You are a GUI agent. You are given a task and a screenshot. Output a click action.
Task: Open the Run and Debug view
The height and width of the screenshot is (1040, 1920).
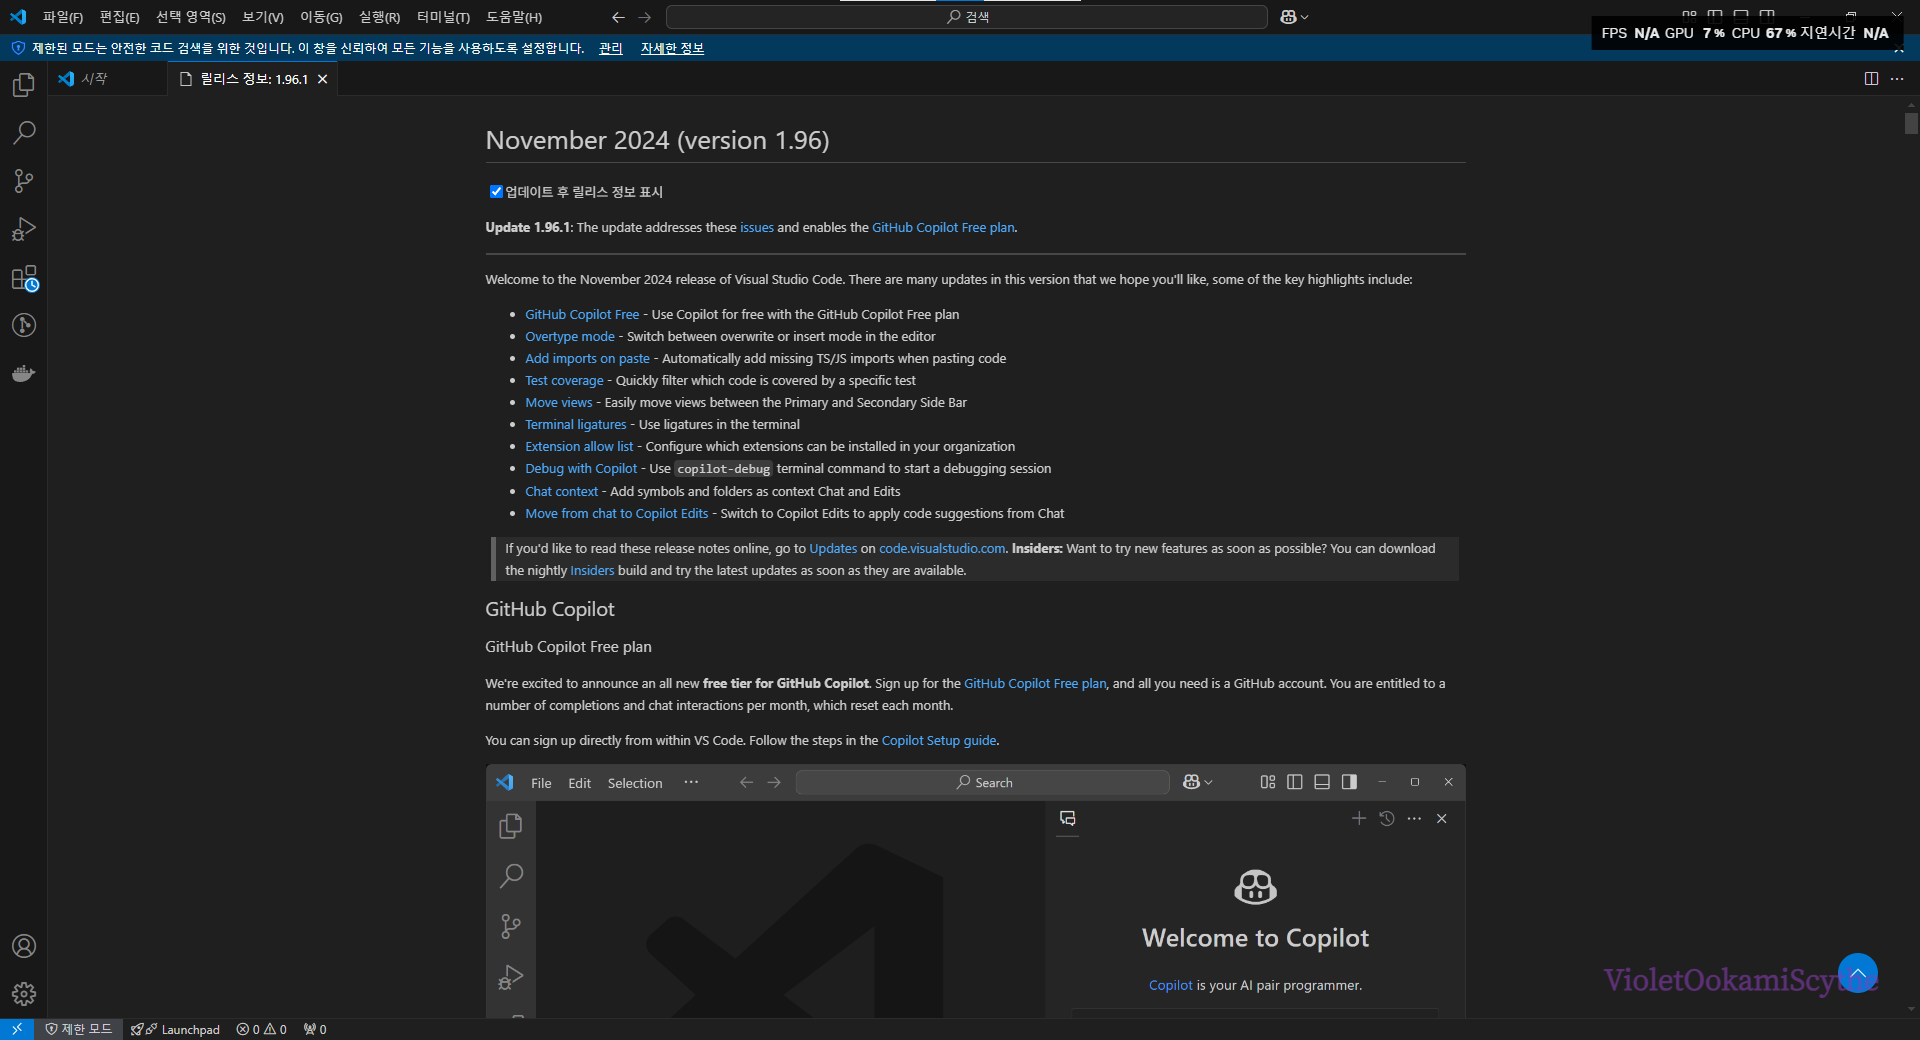24,229
